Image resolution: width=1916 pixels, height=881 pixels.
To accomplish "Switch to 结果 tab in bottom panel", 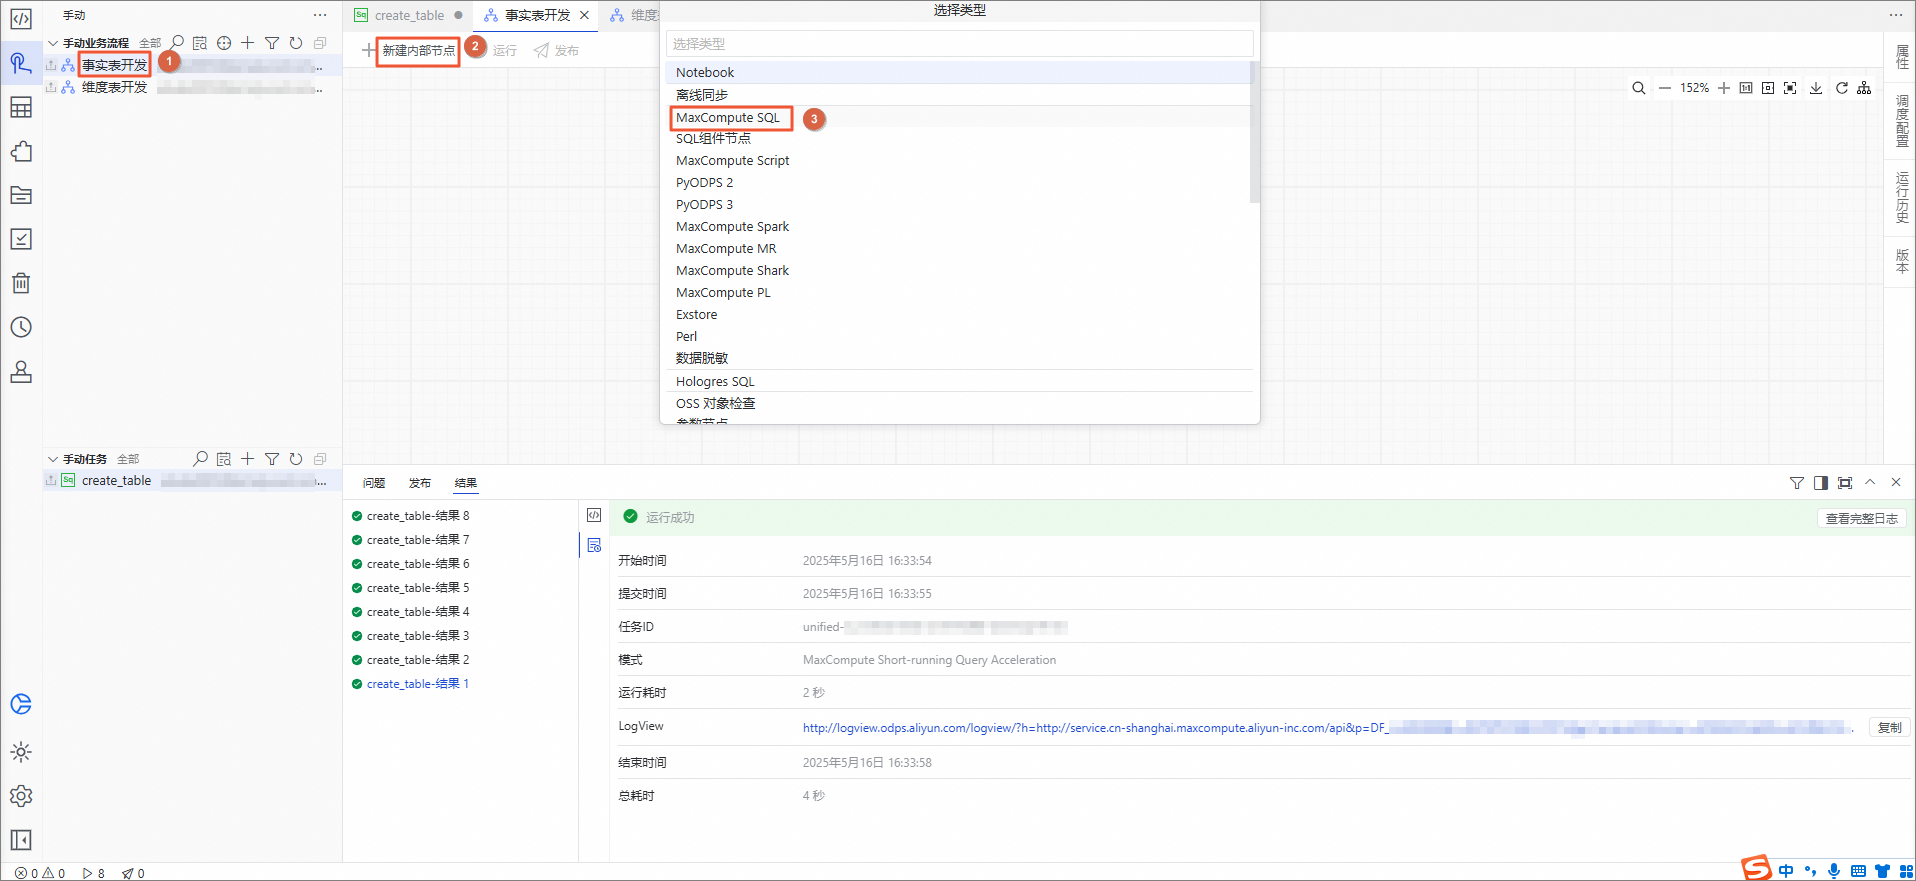I will click(x=466, y=483).
